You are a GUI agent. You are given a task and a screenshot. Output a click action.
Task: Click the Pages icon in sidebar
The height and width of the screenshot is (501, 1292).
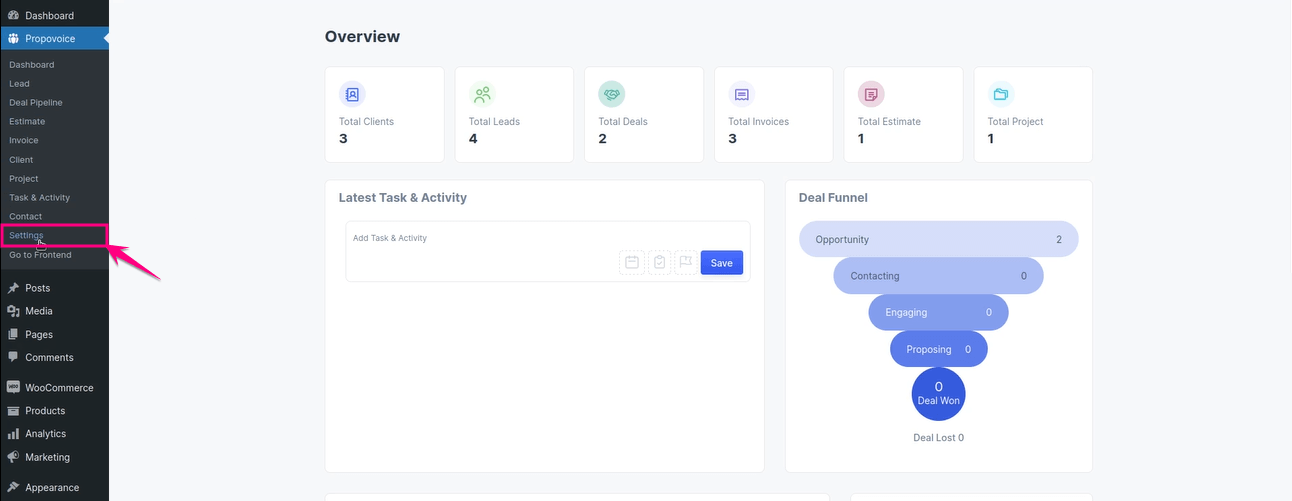[13, 334]
